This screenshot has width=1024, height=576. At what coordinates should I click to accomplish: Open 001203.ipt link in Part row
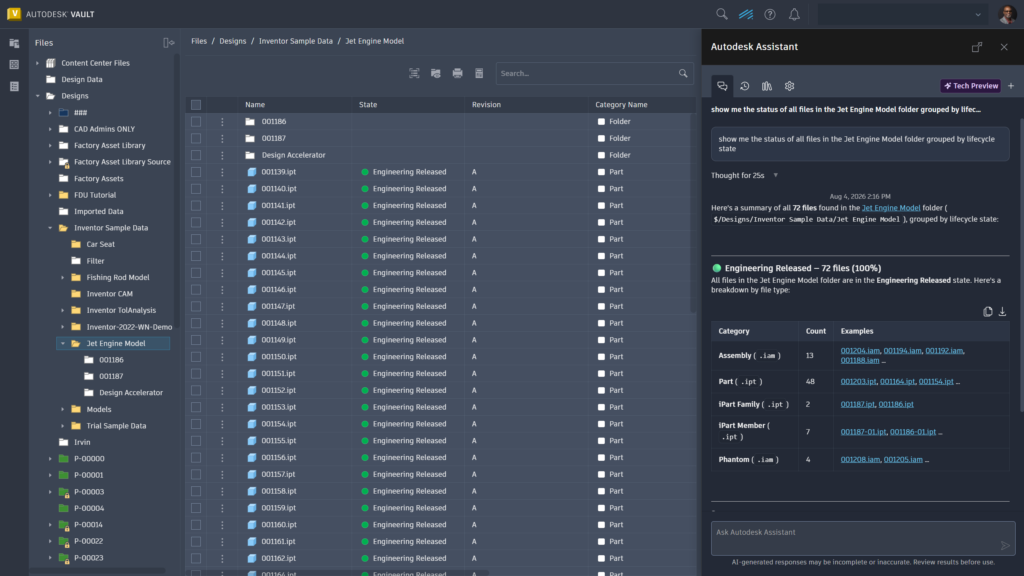[x=858, y=381]
